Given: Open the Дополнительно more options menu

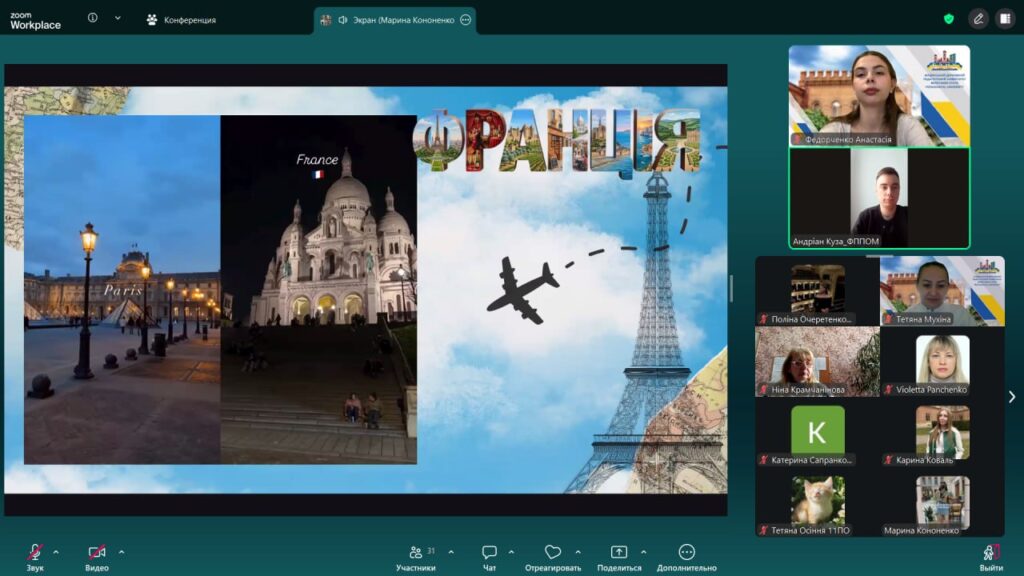Looking at the screenshot, I should tap(686, 553).
